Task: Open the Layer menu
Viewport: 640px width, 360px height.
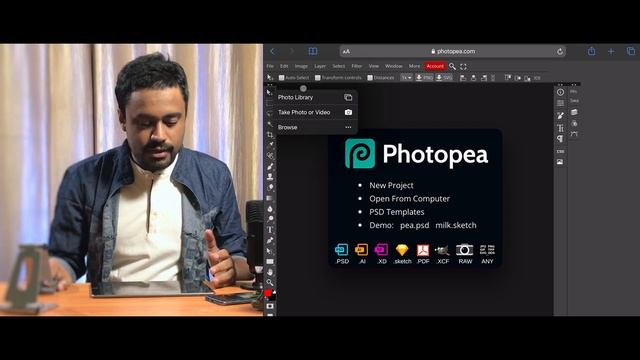Action: pyautogui.click(x=320, y=66)
